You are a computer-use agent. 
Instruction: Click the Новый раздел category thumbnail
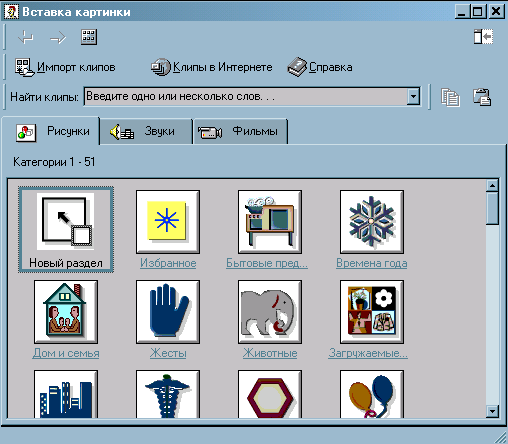pos(66,221)
